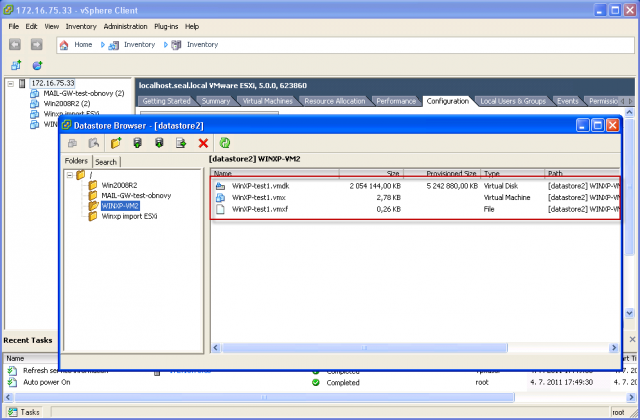Open the Administration menu

[x=125, y=27]
